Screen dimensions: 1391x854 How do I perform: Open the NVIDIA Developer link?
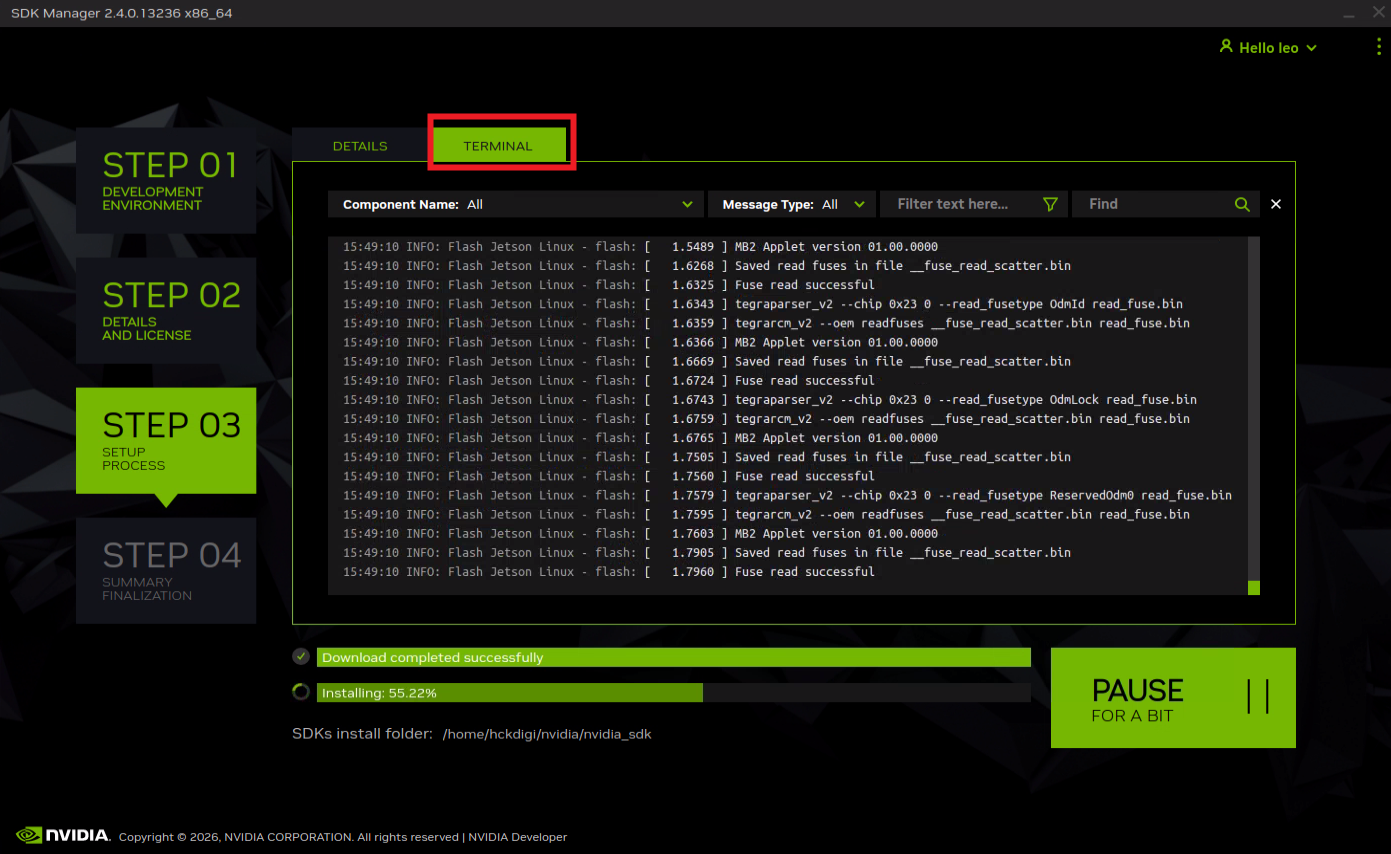pos(517,837)
